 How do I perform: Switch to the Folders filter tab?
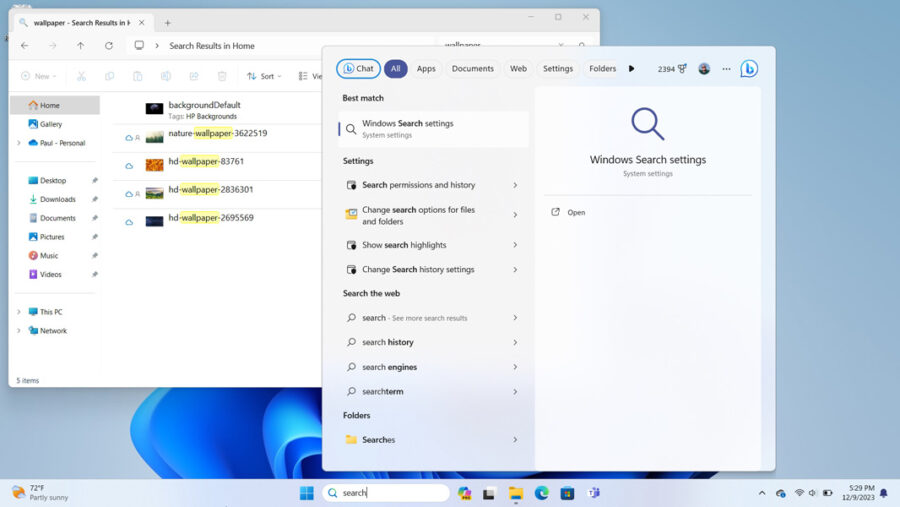click(602, 68)
